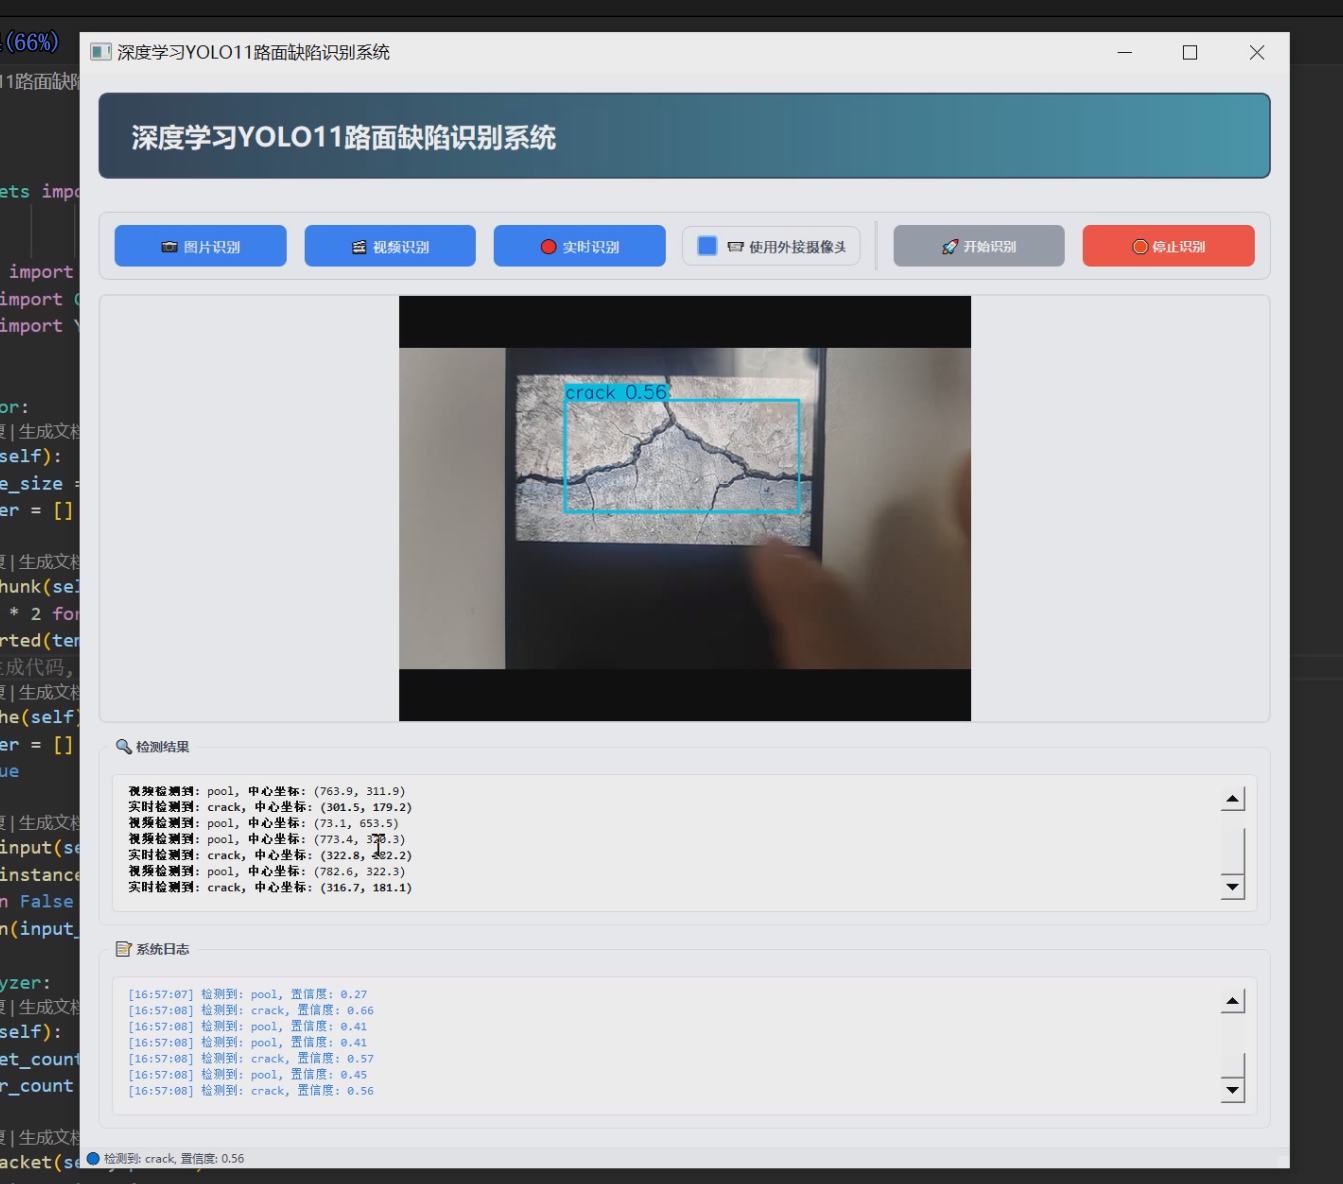The height and width of the screenshot is (1184, 1343).
Task: Enable the 使用外接摄像头 checkbox
Action: [707, 246]
